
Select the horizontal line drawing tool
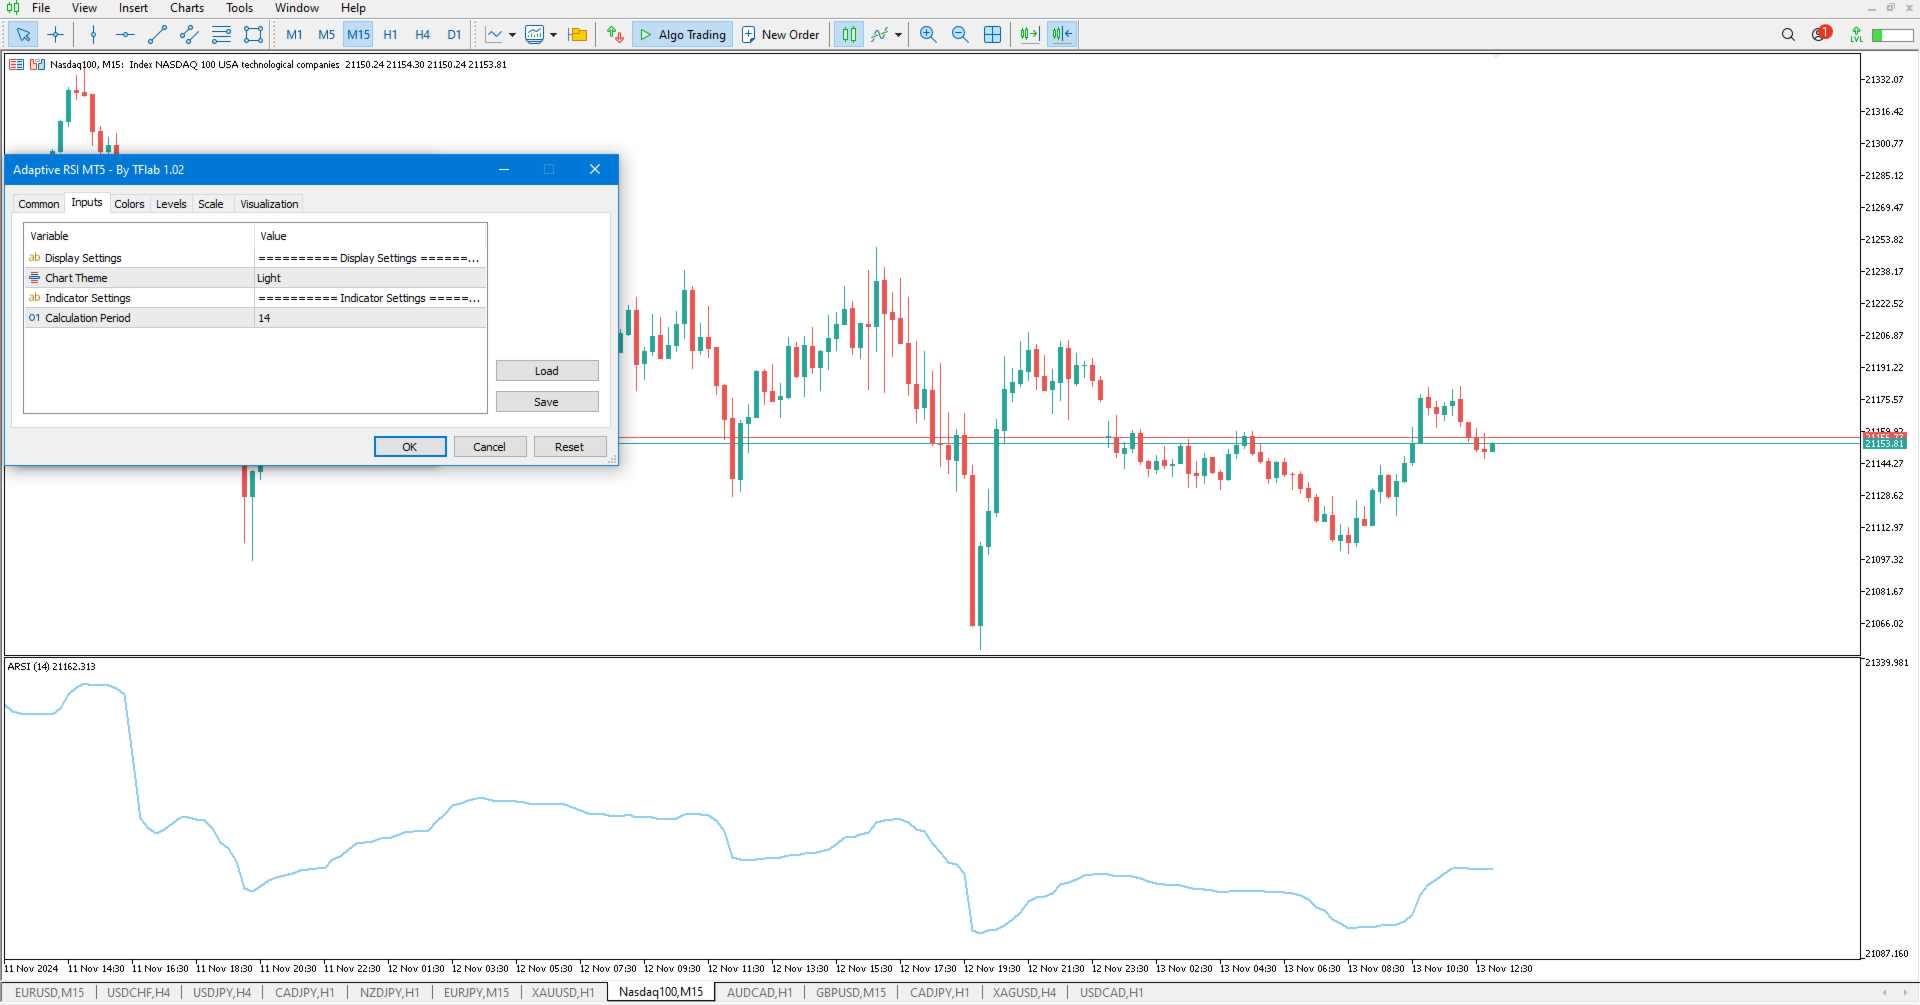pos(124,34)
